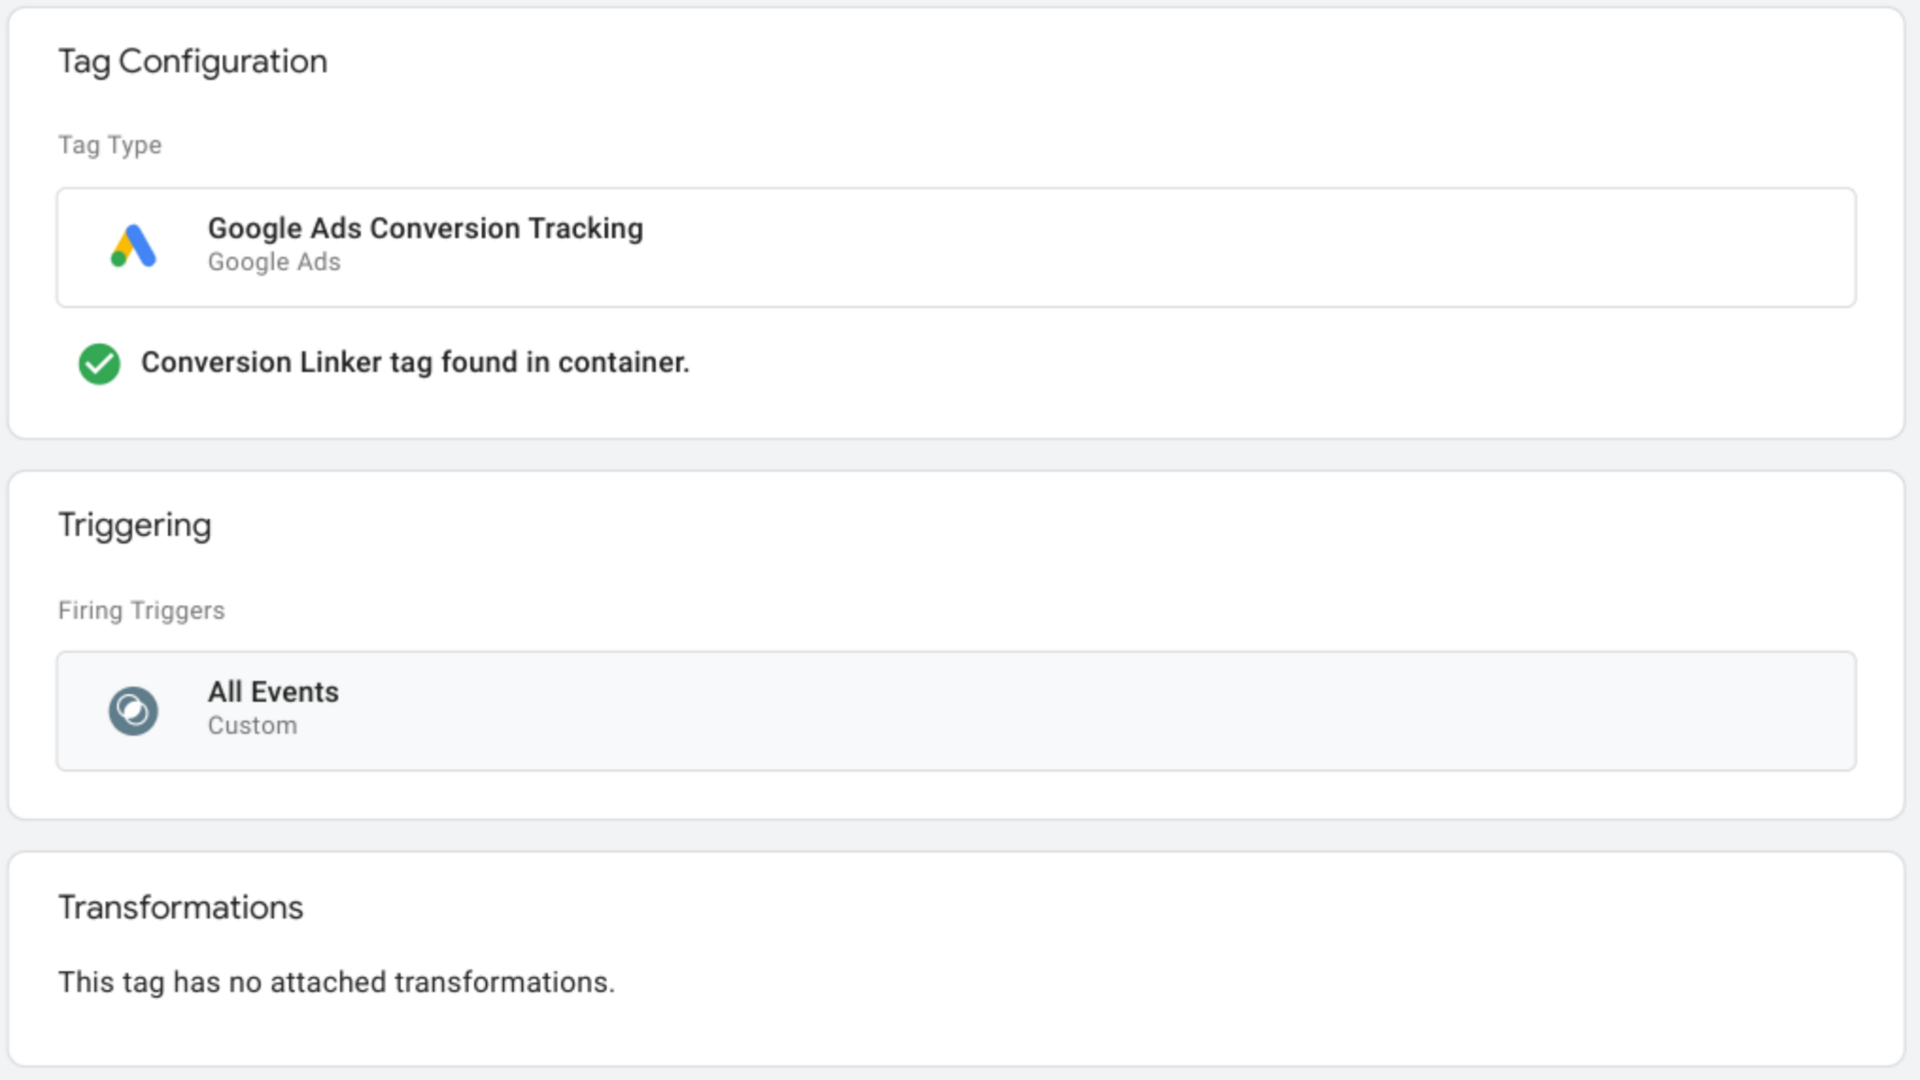
Task: Click the Firing Triggers label
Action: point(141,610)
